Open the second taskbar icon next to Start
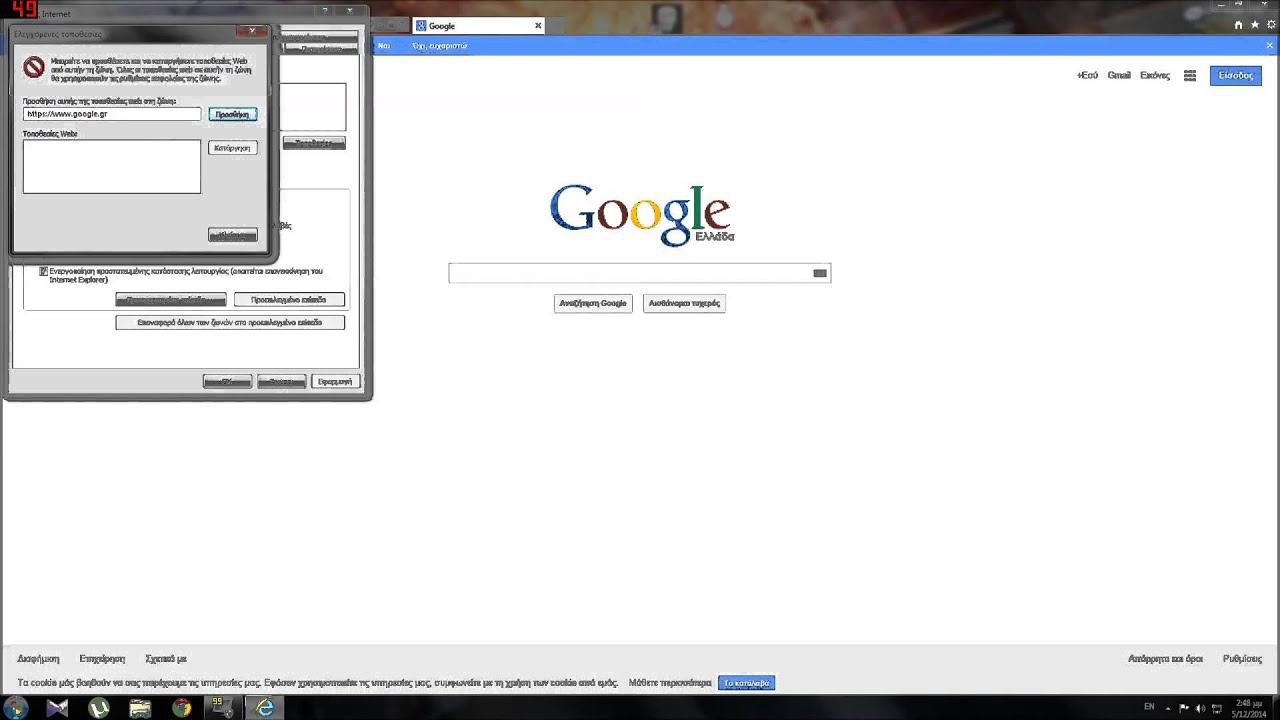 tap(57, 708)
